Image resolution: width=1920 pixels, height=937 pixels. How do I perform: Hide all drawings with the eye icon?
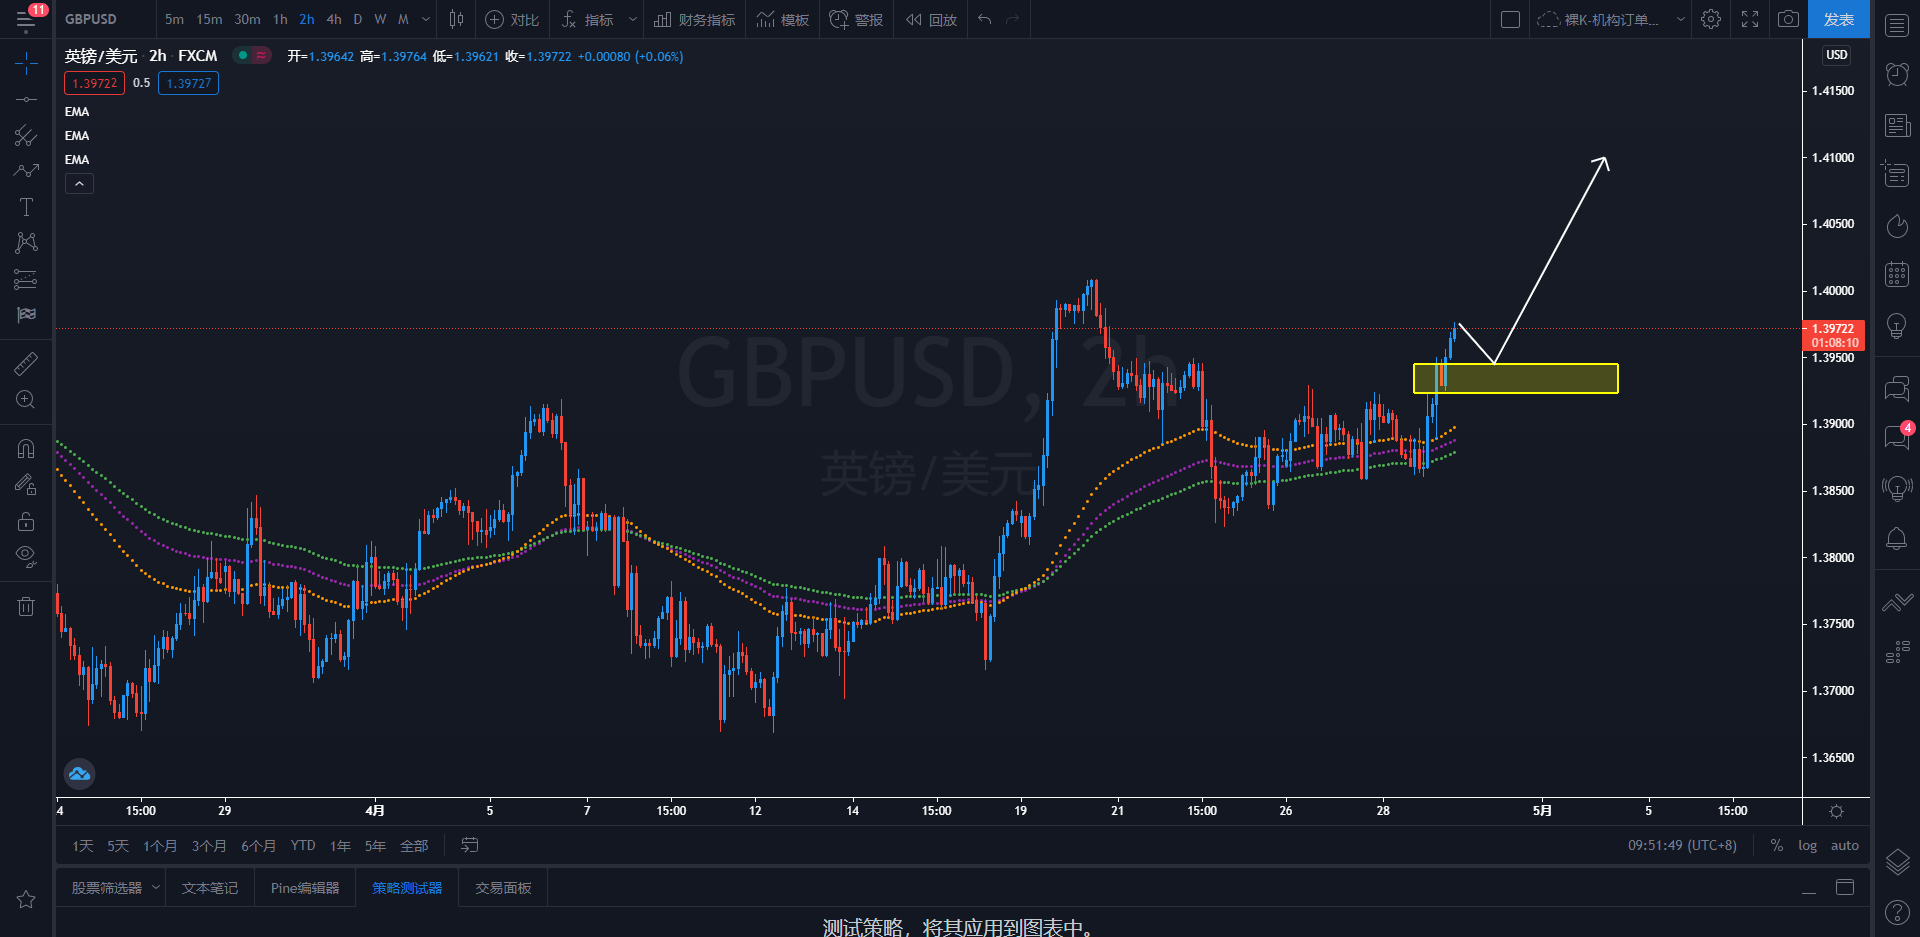pyautogui.click(x=26, y=555)
